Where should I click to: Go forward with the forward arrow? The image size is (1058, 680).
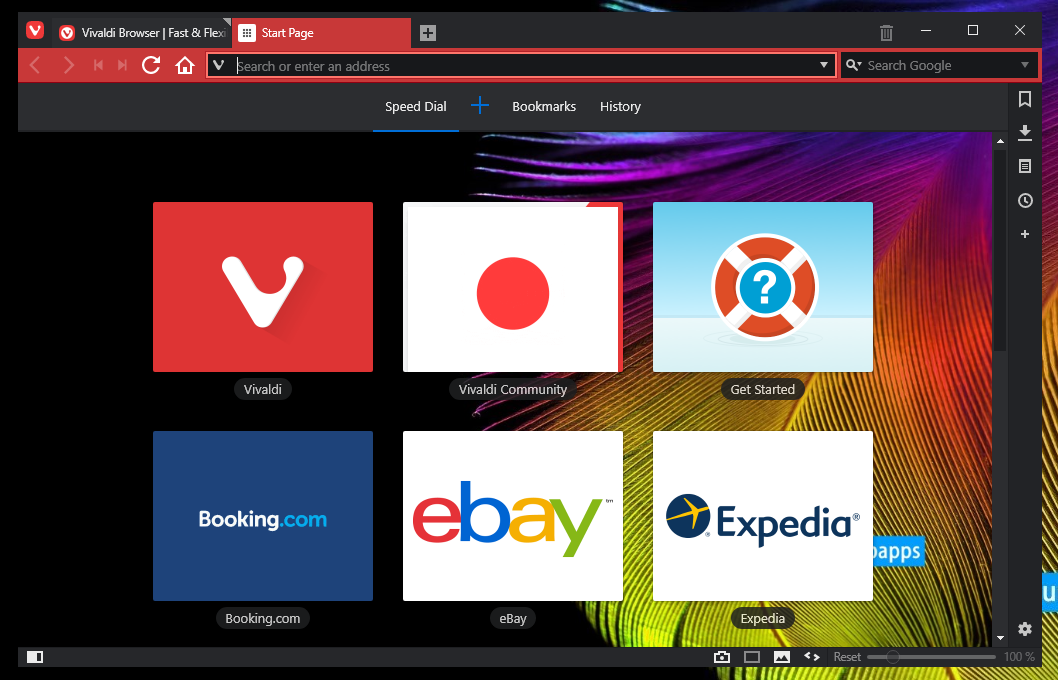[68, 65]
